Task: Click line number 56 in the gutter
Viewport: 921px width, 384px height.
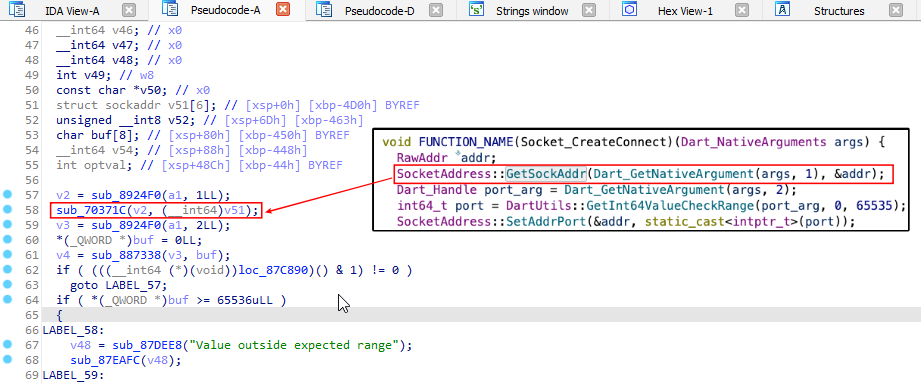Action: pyautogui.click(x=32, y=180)
